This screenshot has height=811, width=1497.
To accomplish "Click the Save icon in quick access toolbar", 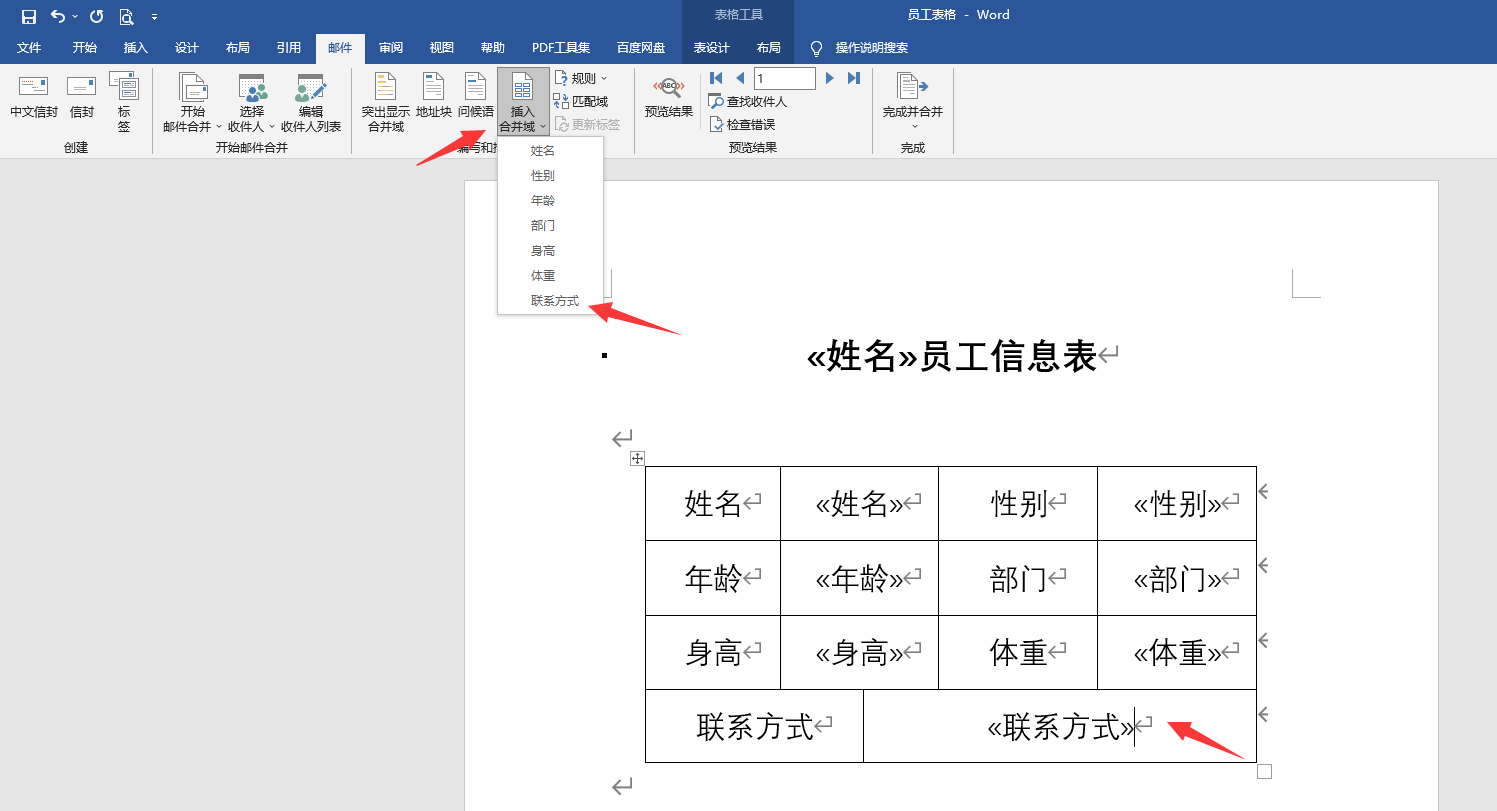I will click(29, 16).
